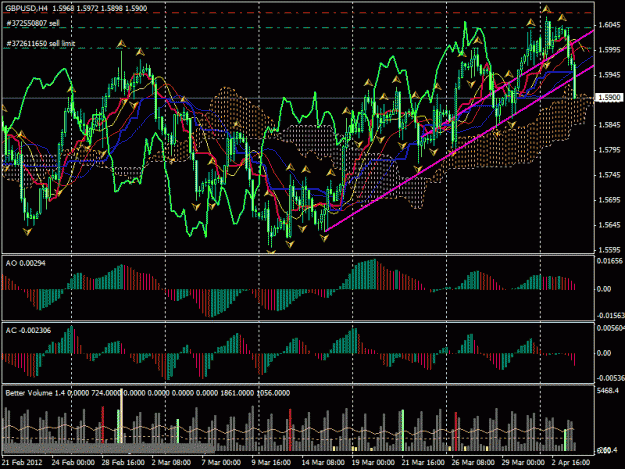
Task: Click the 28 Feb 16:00 date label
Action: (123, 462)
